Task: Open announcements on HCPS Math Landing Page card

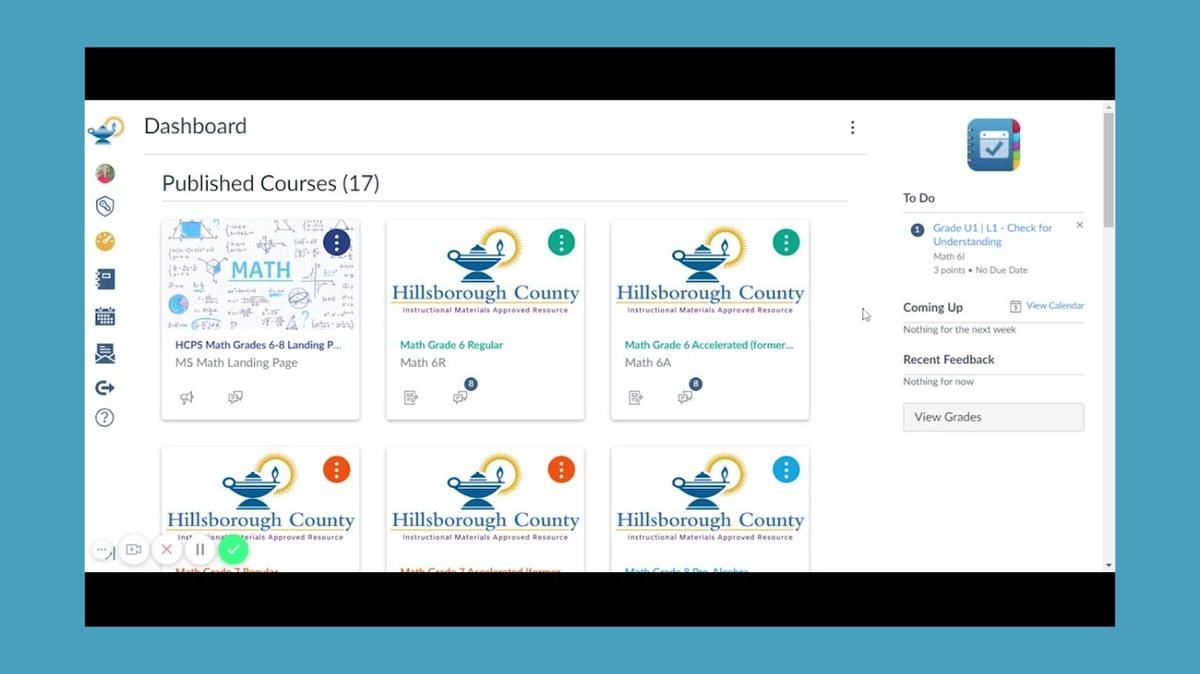Action: (187, 397)
